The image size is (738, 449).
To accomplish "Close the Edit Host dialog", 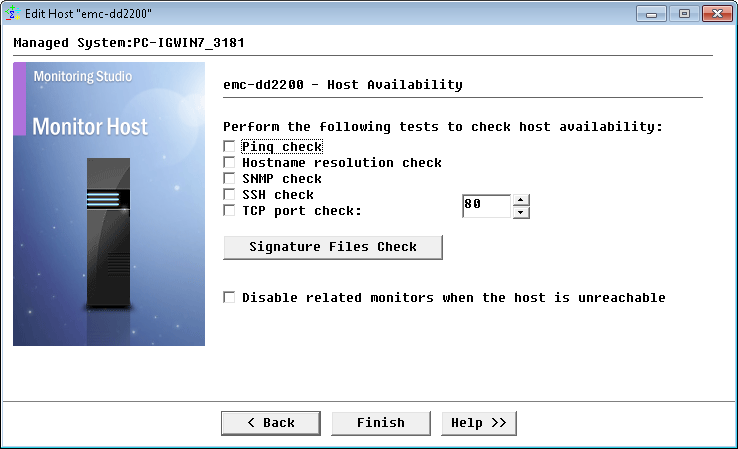I will pos(717,14).
